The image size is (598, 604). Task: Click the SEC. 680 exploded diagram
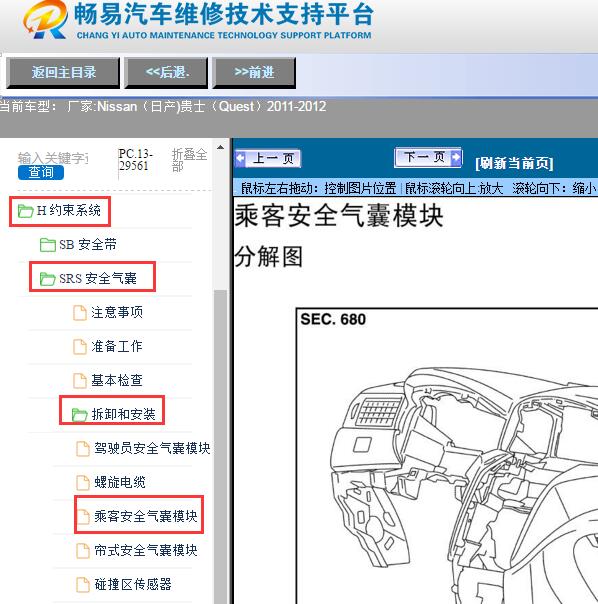pyautogui.click(x=447, y=456)
